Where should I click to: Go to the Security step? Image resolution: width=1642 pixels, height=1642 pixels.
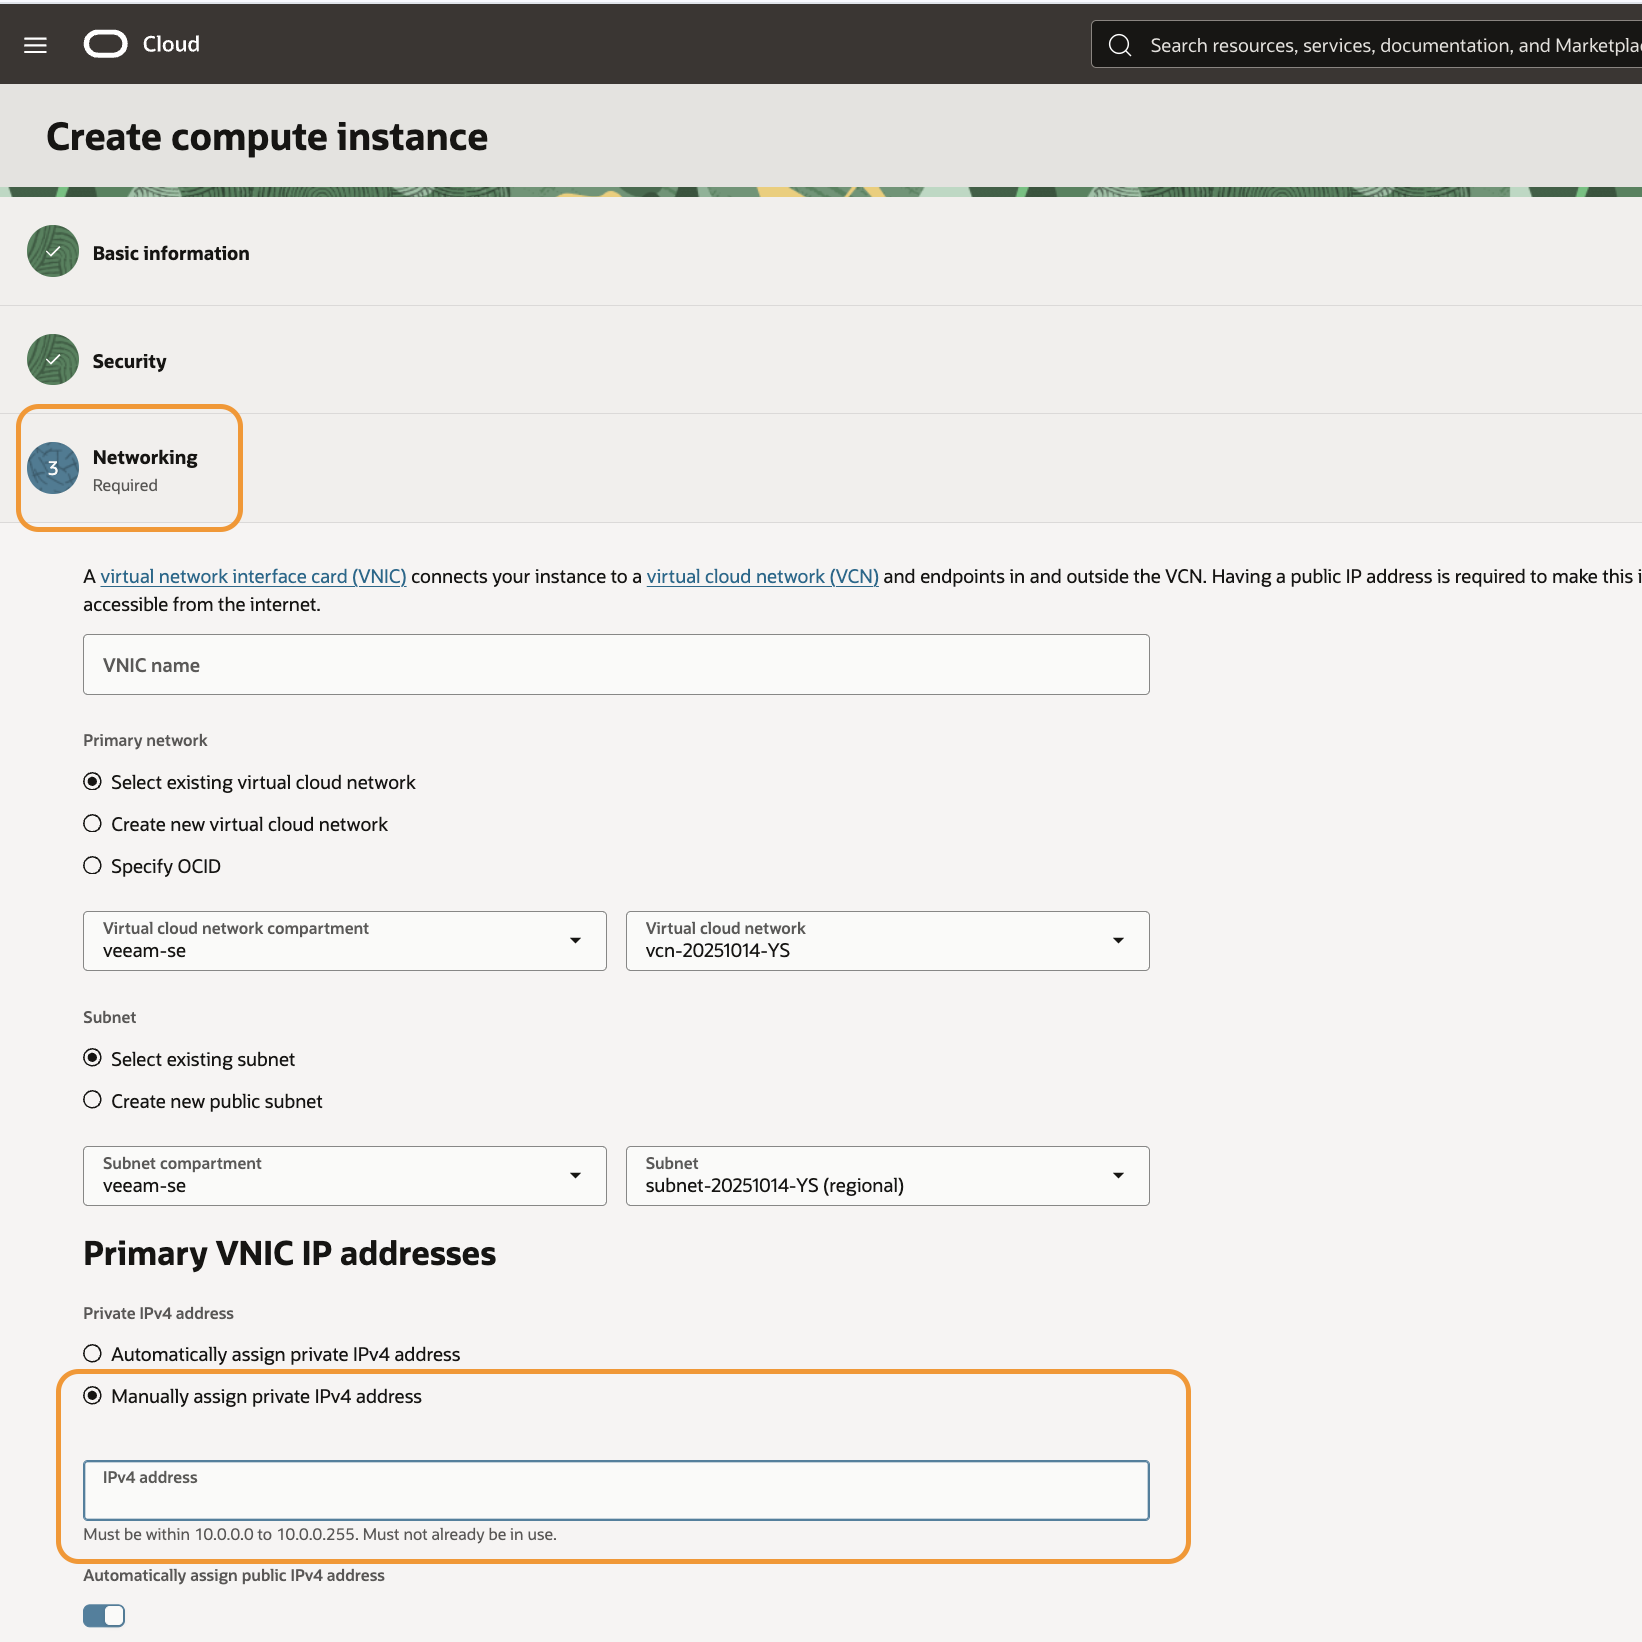click(x=129, y=361)
